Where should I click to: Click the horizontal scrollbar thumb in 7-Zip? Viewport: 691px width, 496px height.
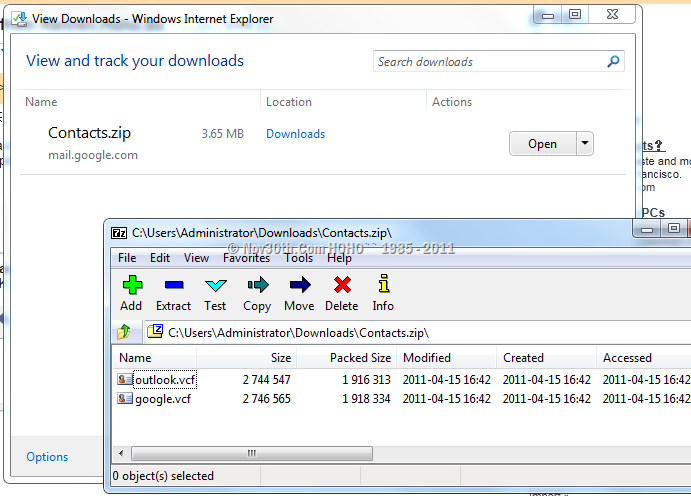(x=252, y=453)
